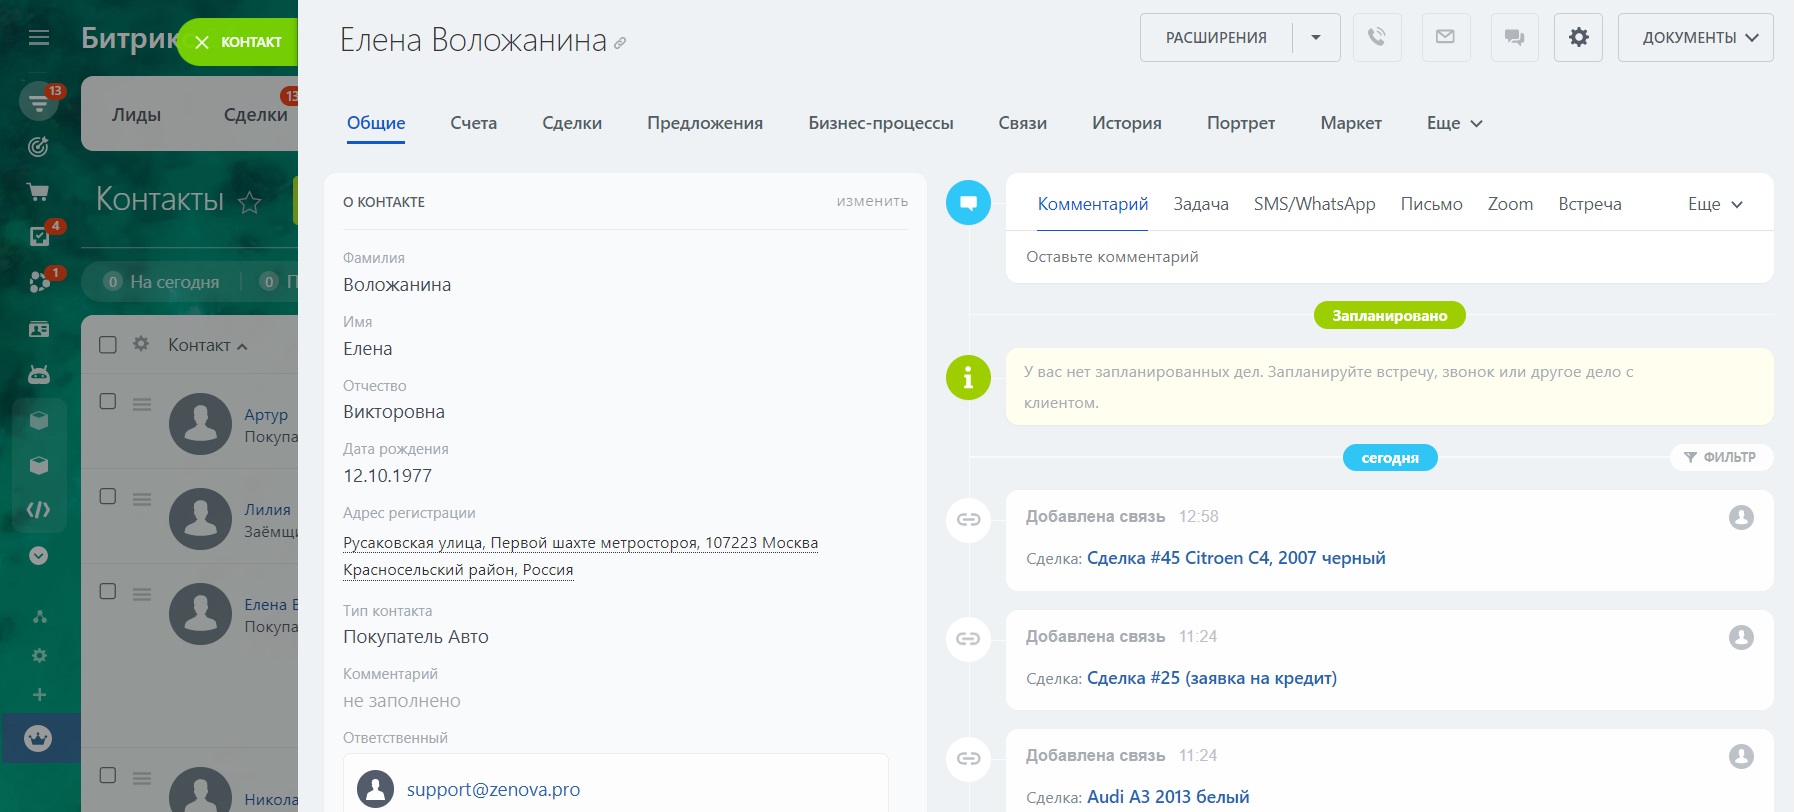Toggle the select-all checkbox in contact list header
This screenshot has height=812, width=1794.
click(x=108, y=345)
